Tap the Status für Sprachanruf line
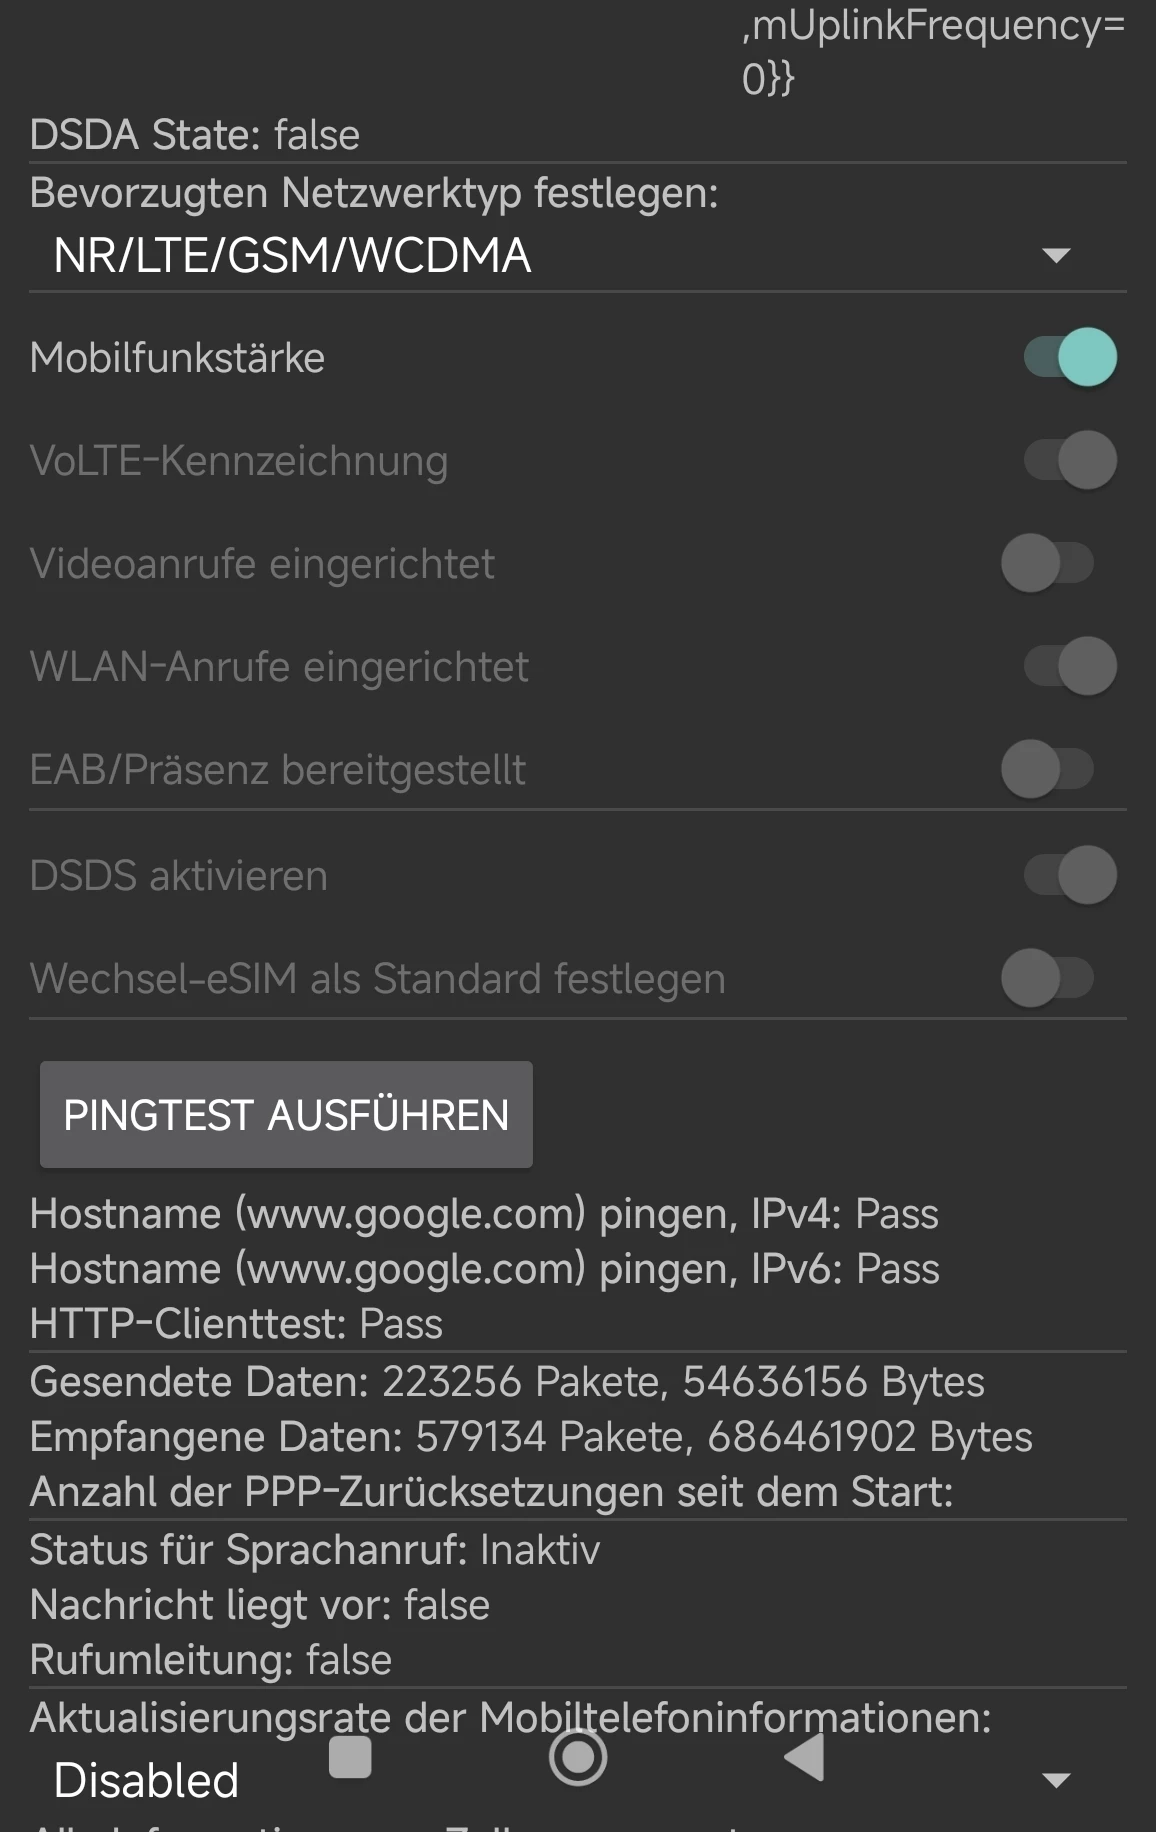The width and height of the screenshot is (1156, 1832). point(315,1550)
